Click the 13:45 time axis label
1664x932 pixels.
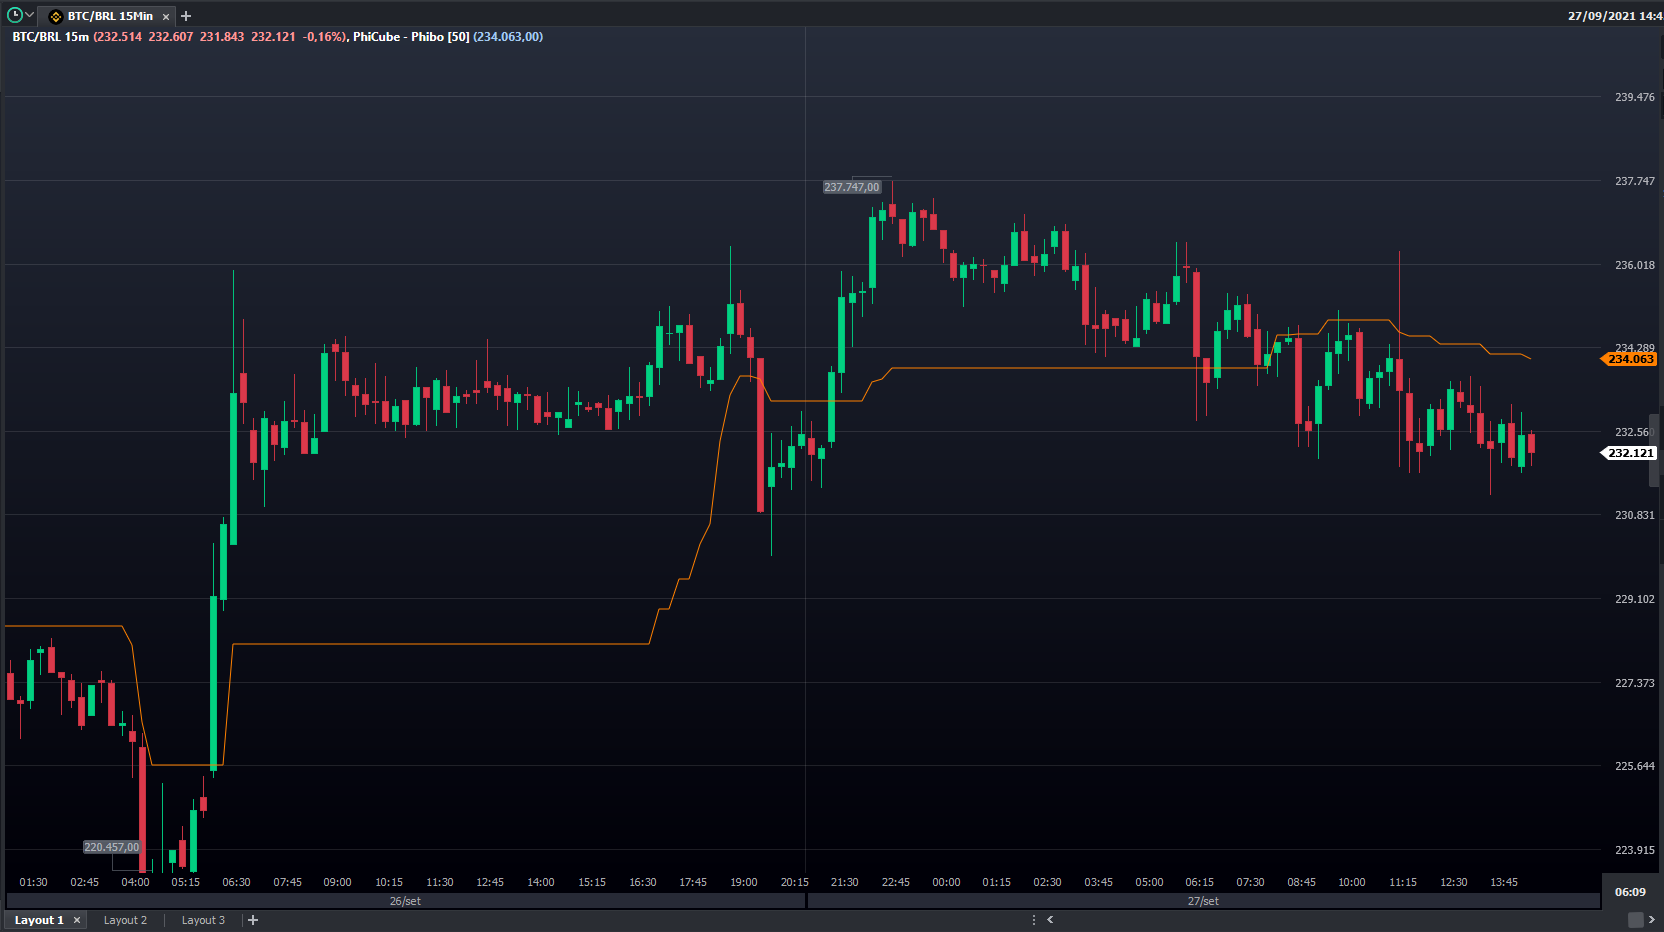(1504, 882)
